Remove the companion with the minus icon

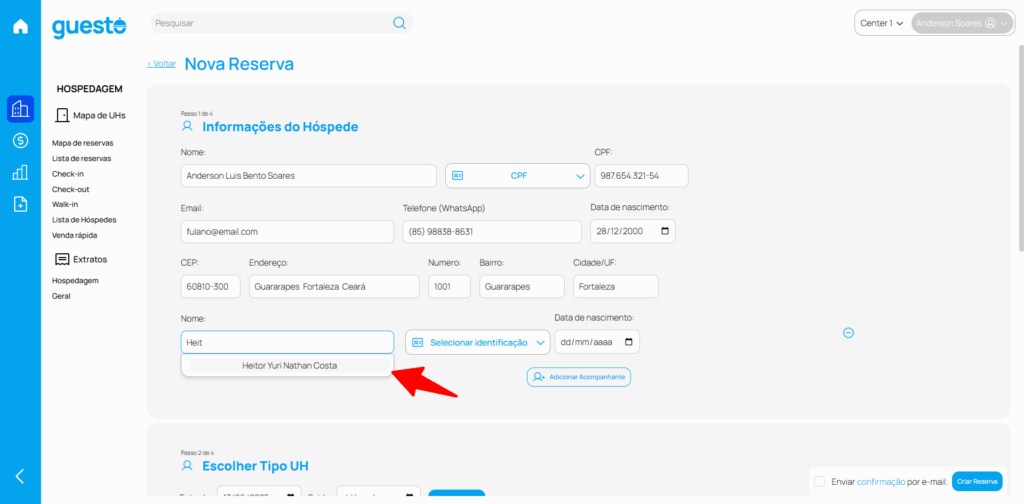848,333
